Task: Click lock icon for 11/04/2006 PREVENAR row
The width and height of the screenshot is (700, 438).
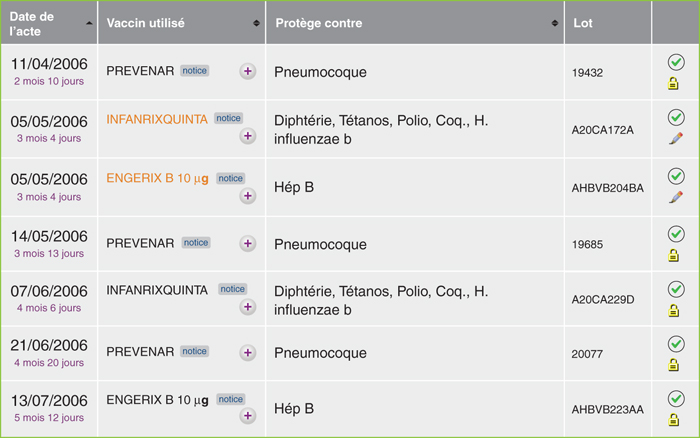Action: coord(673,83)
